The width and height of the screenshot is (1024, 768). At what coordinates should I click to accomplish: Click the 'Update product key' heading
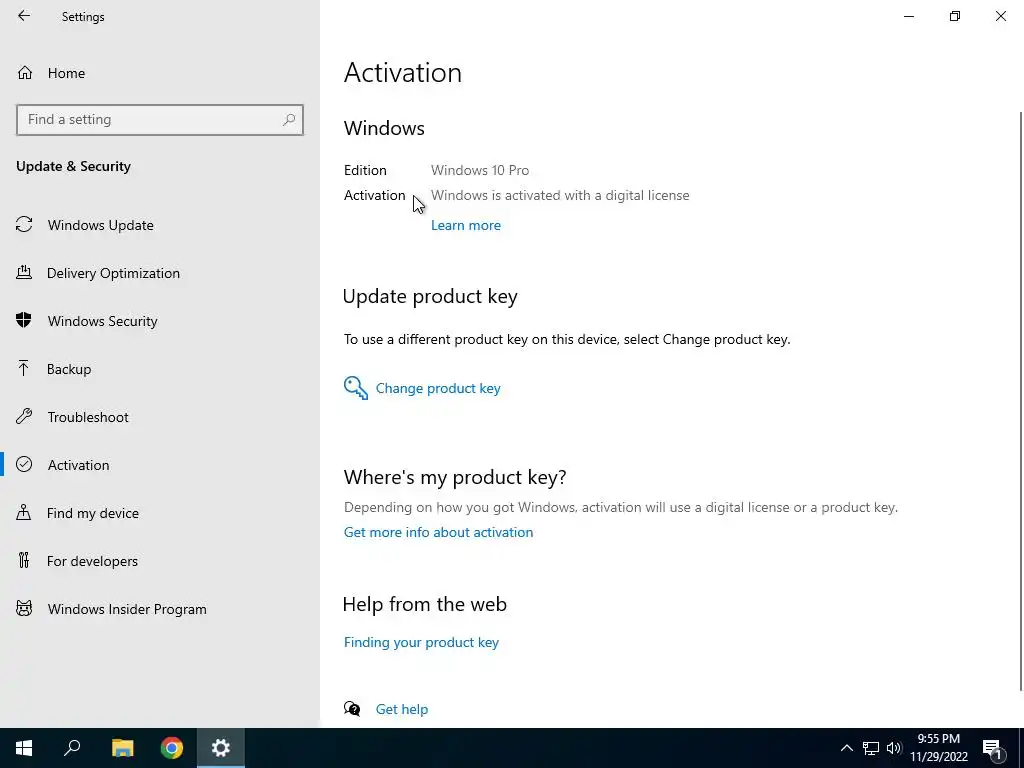coord(430,296)
